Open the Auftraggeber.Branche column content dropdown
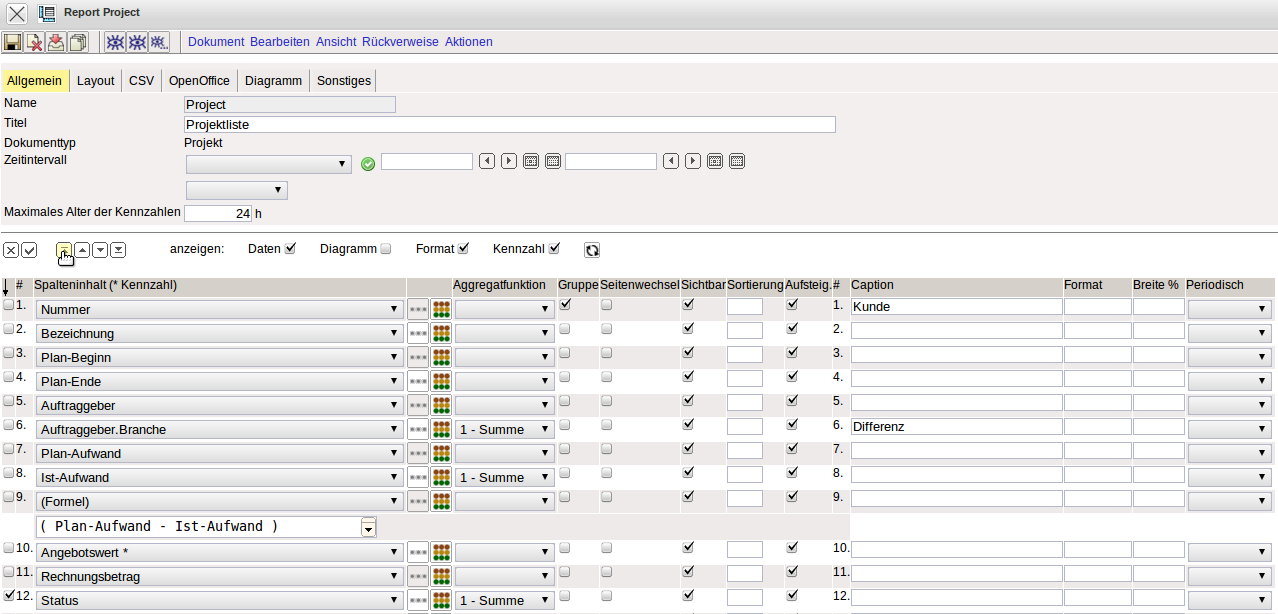Image resolution: width=1278 pixels, height=614 pixels. pos(220,430)
